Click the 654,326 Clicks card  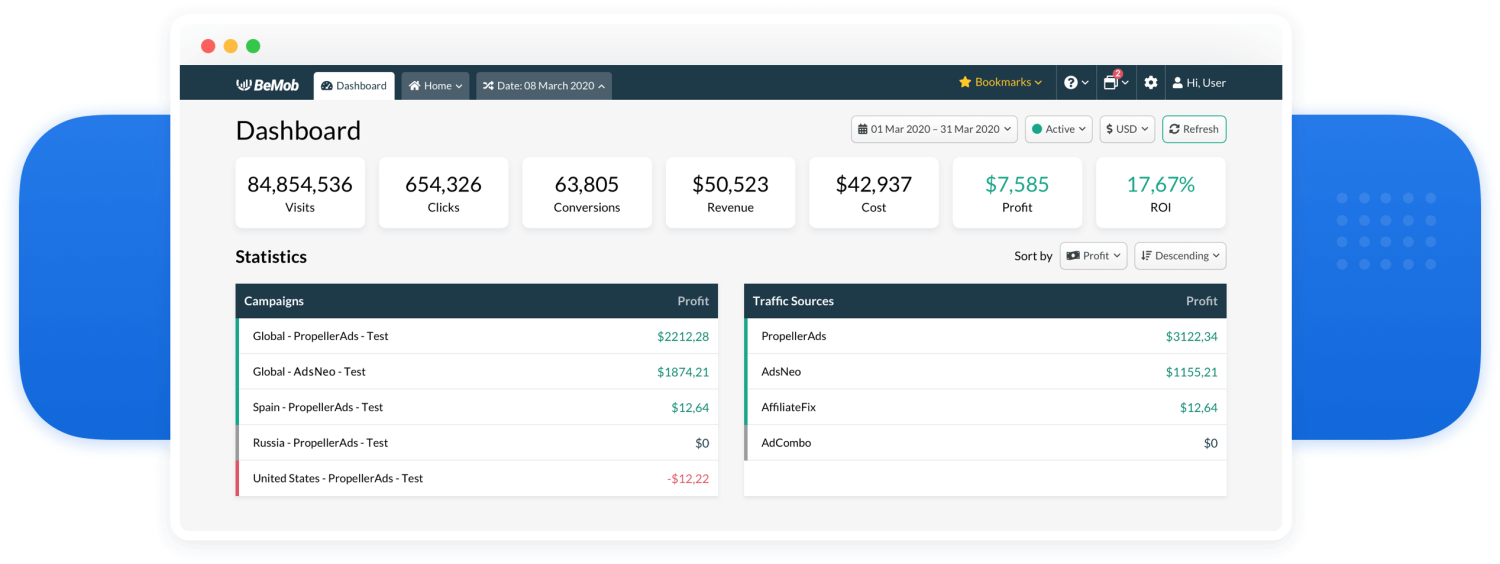point(443,193)
